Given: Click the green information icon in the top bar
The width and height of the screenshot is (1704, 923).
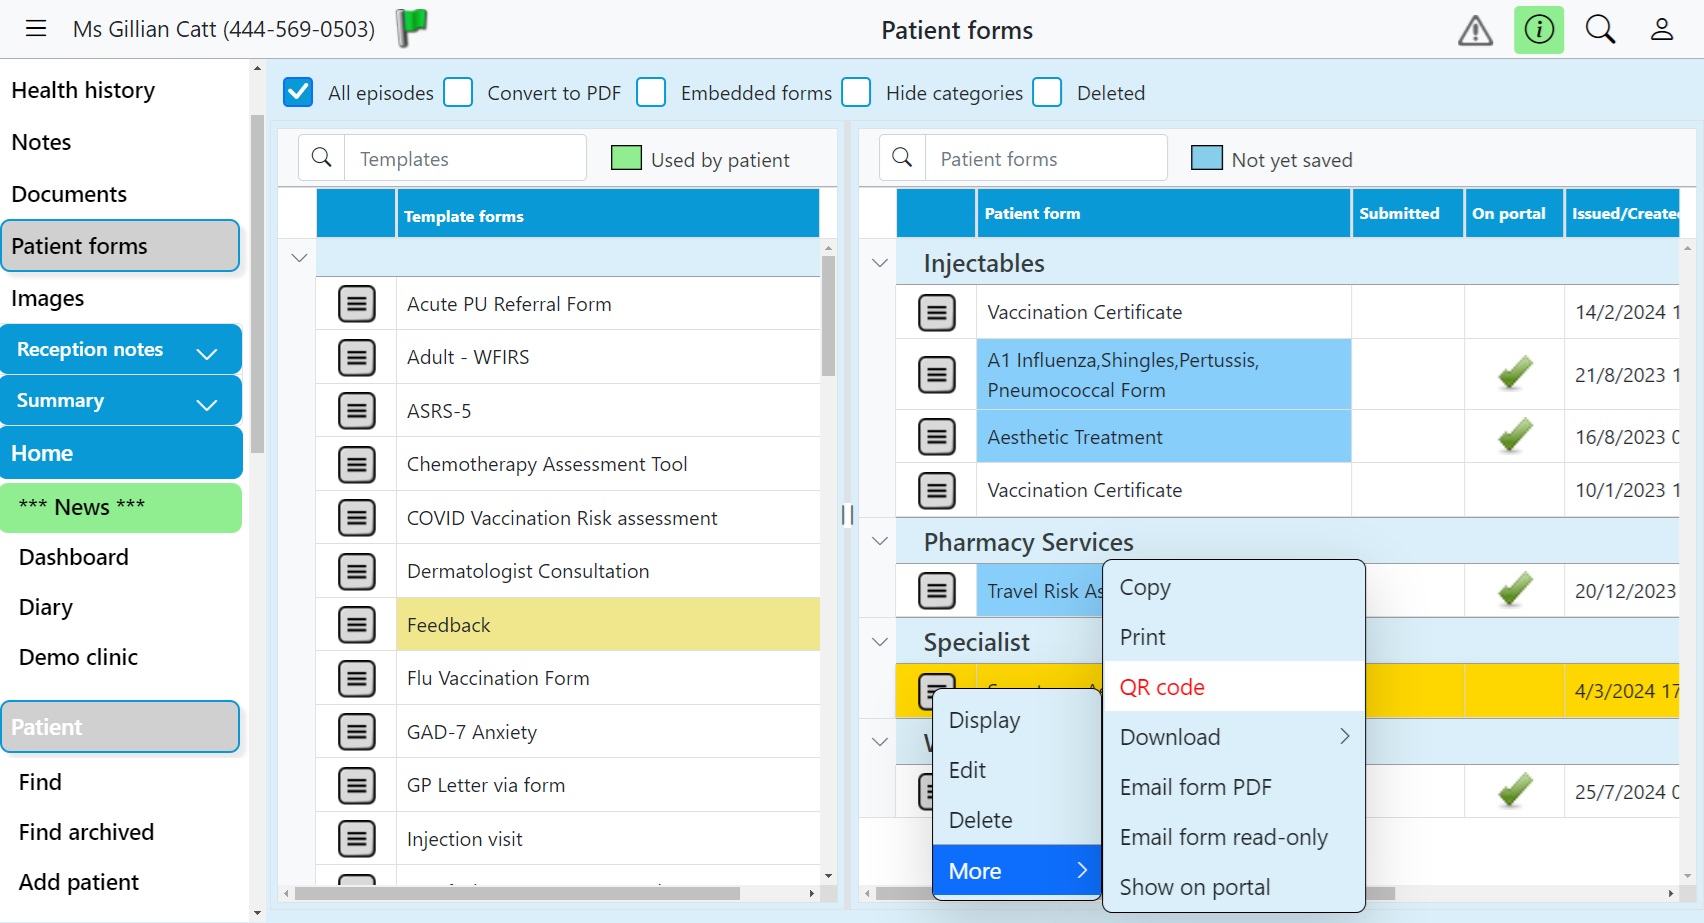Looking at the screenshot, I should tap(1539, 30).
